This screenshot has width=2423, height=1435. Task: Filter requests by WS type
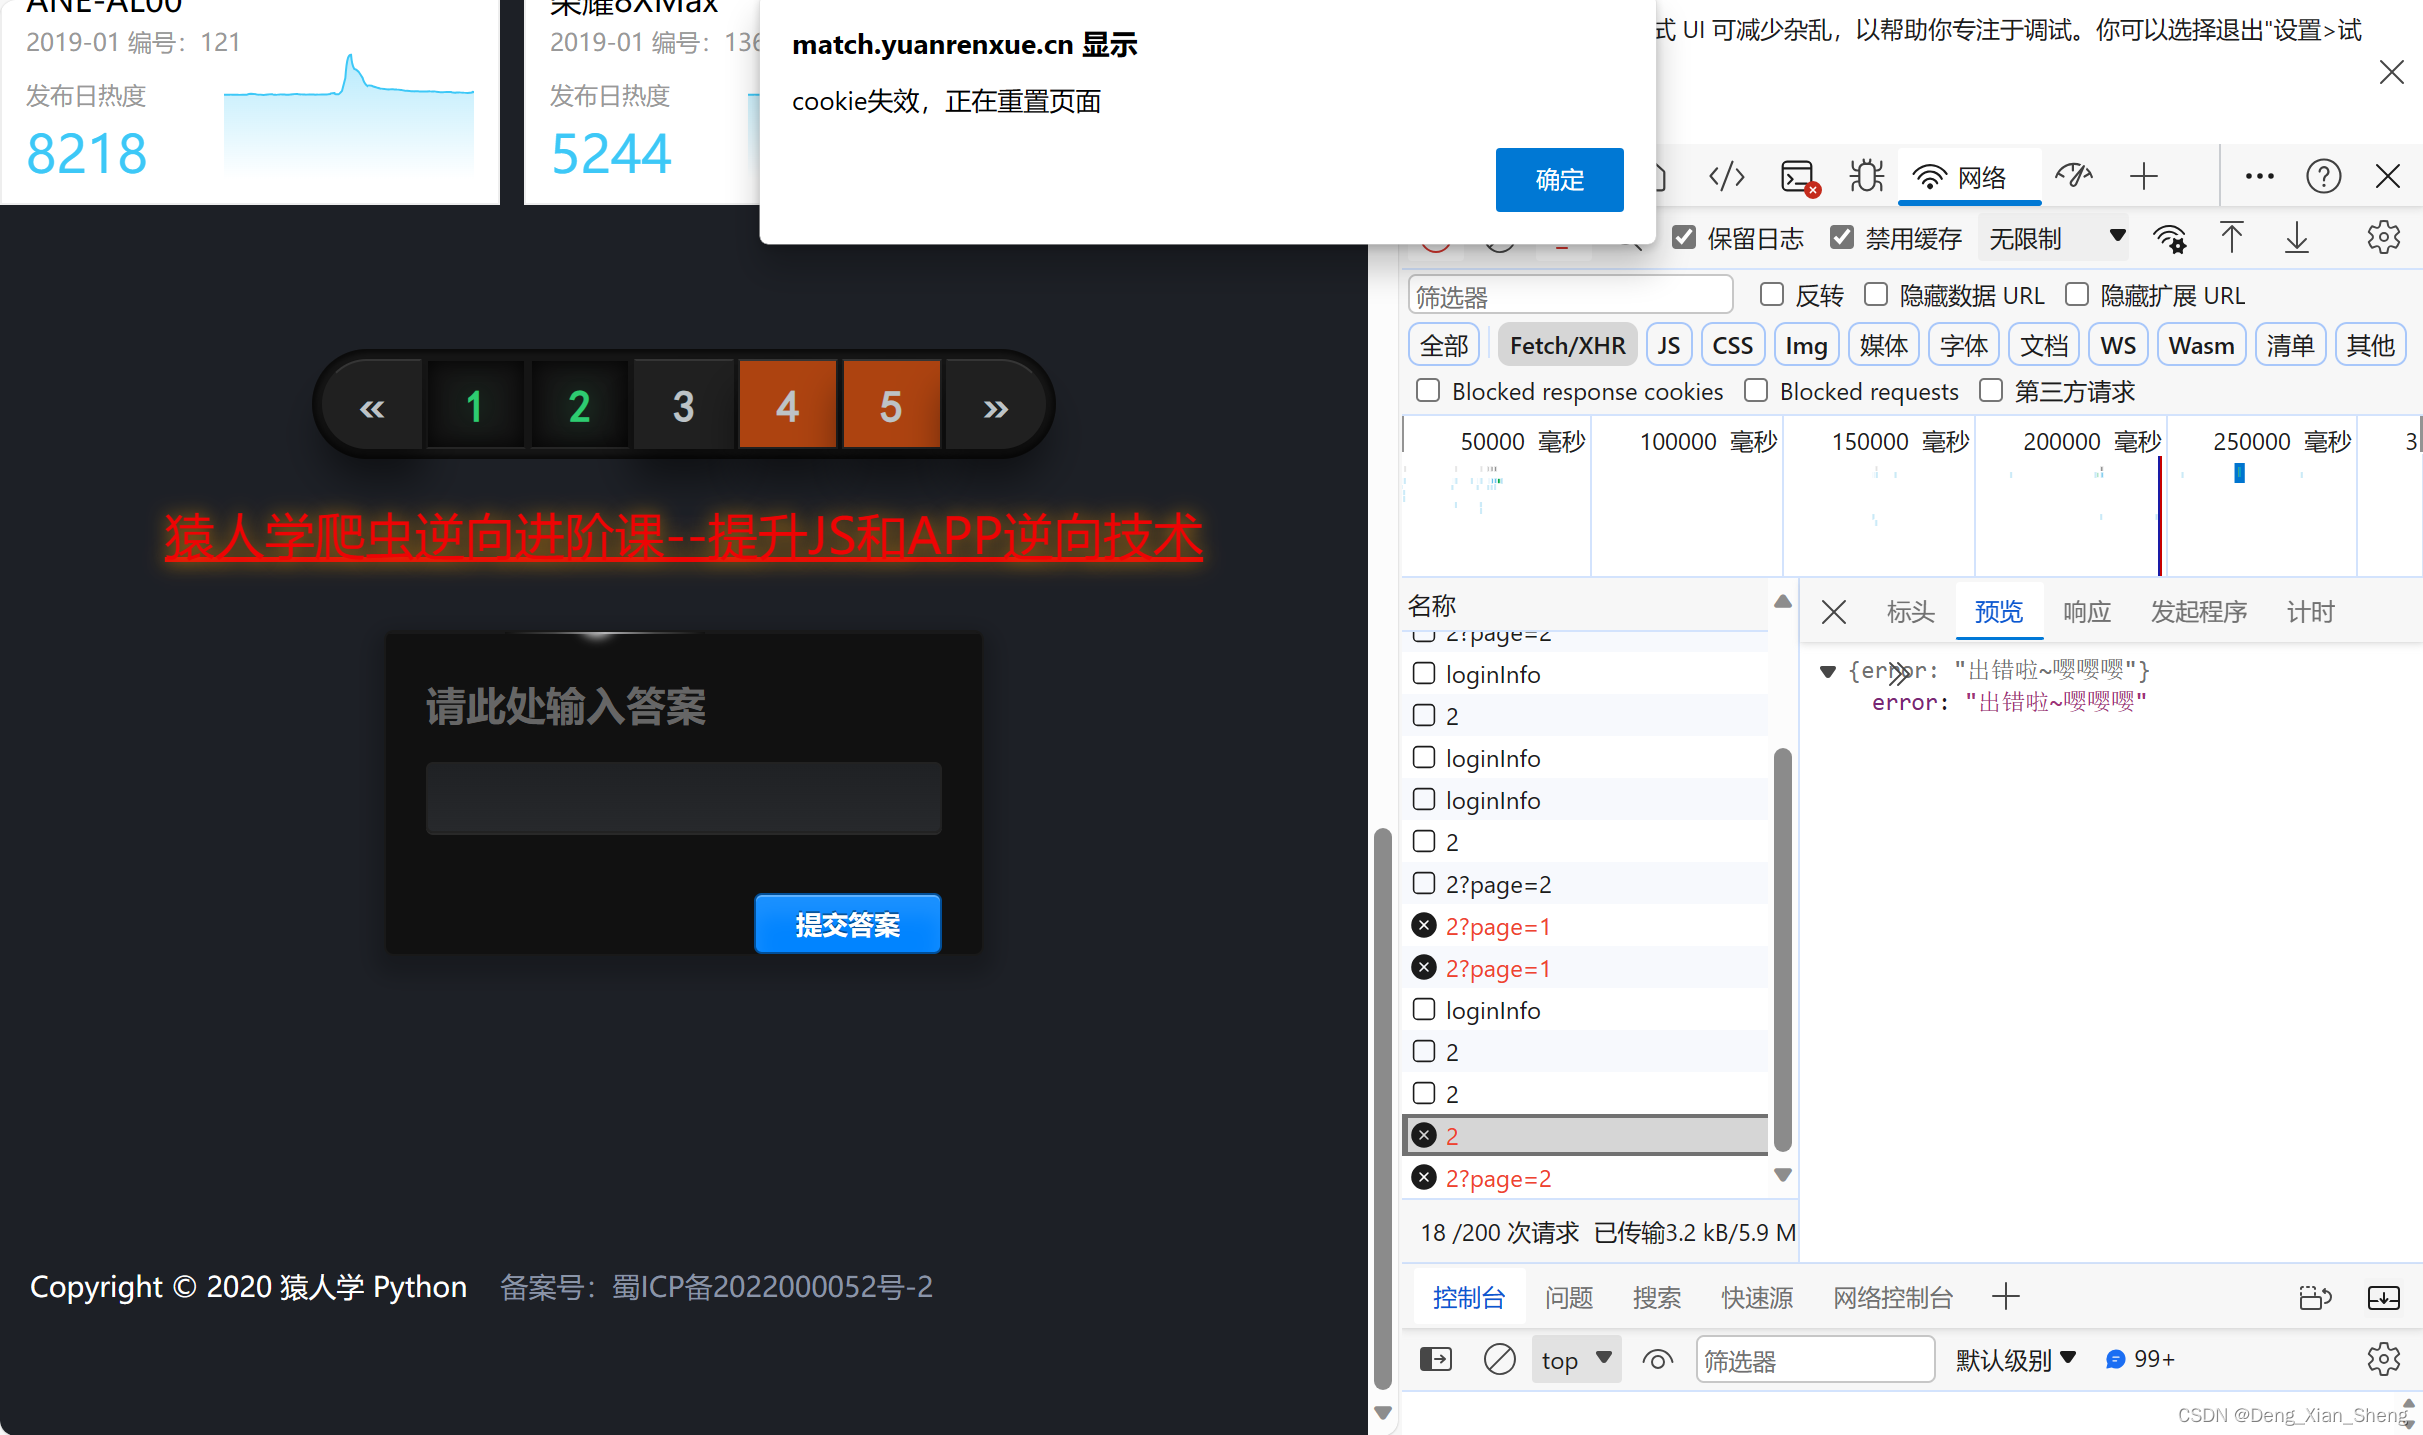2118,345
